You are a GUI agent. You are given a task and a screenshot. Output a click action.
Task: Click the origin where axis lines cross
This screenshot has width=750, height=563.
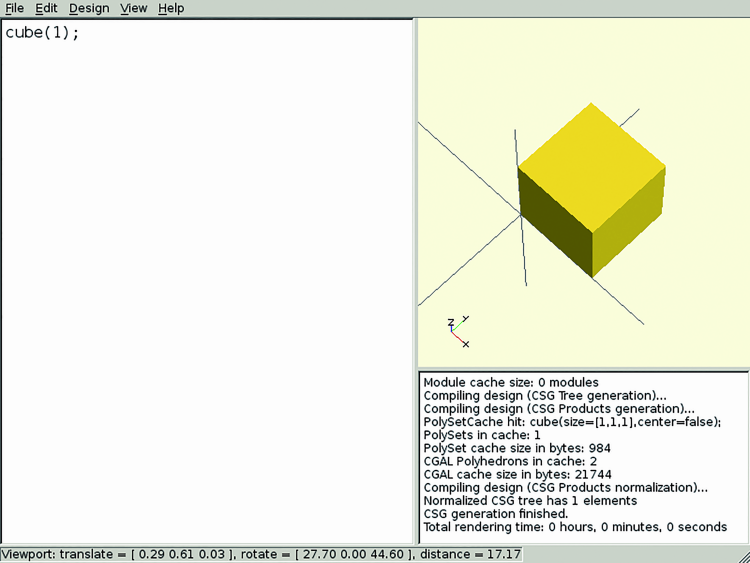(520, 213)
